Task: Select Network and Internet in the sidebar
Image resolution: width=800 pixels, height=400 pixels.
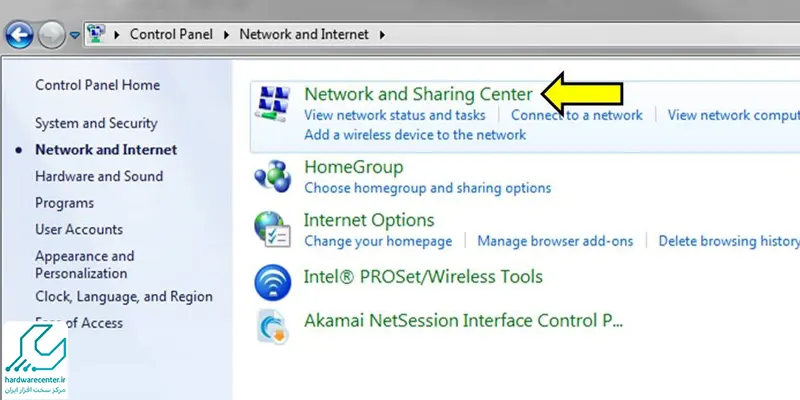Action: [106, 149]
